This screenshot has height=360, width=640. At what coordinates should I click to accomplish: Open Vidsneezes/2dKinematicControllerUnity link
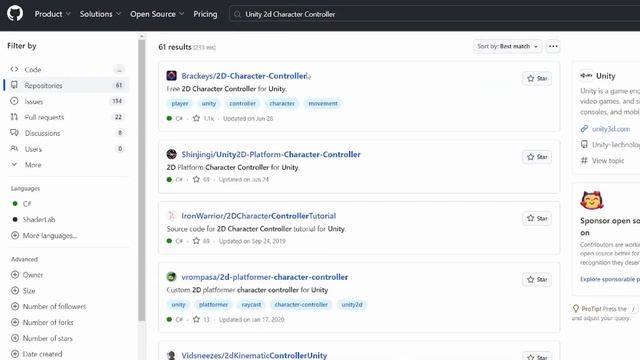(254, 356)
